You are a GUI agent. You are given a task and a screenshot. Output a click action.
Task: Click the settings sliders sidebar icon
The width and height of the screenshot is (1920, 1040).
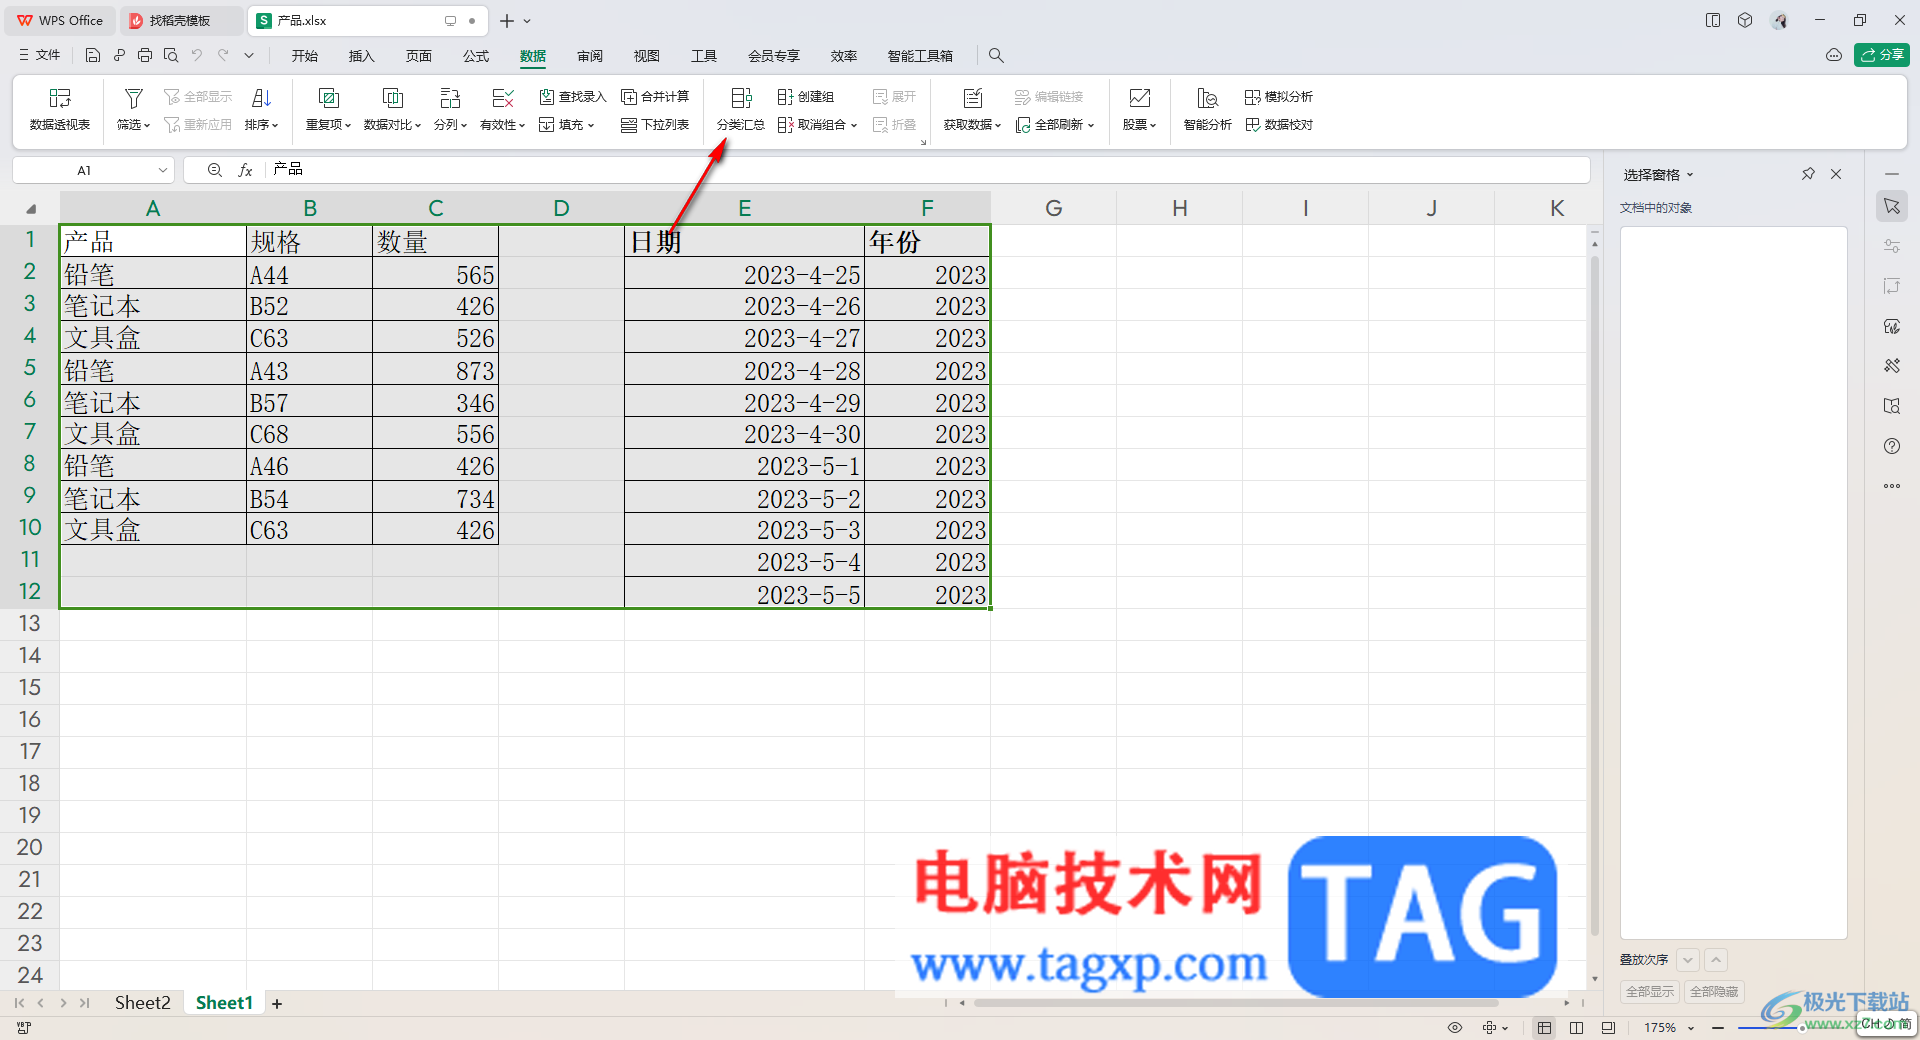click(1892, 246)
